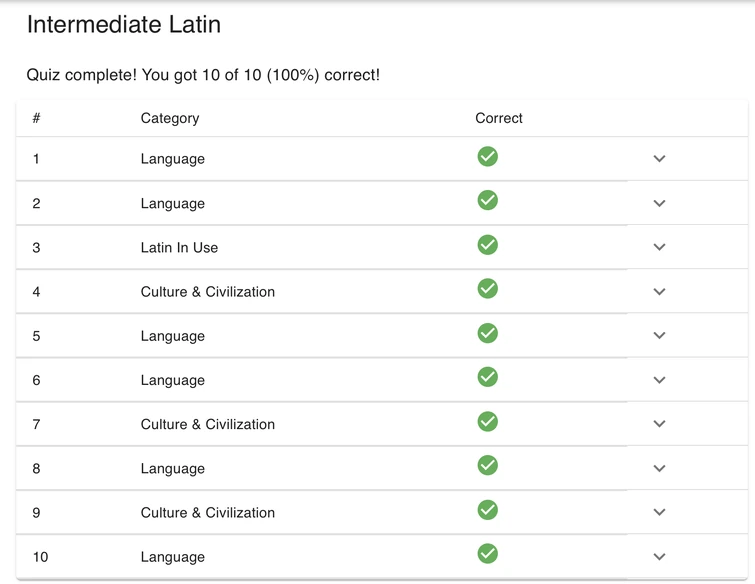Click the green checkmark in row 2
Viewport: 755px width, 584px height.
point(487,201)
